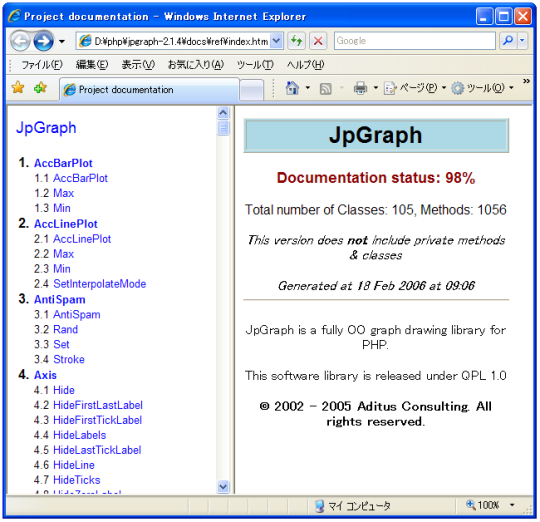
Task: Open the AccLinePlot class link
Action: (x=65, y=224)
